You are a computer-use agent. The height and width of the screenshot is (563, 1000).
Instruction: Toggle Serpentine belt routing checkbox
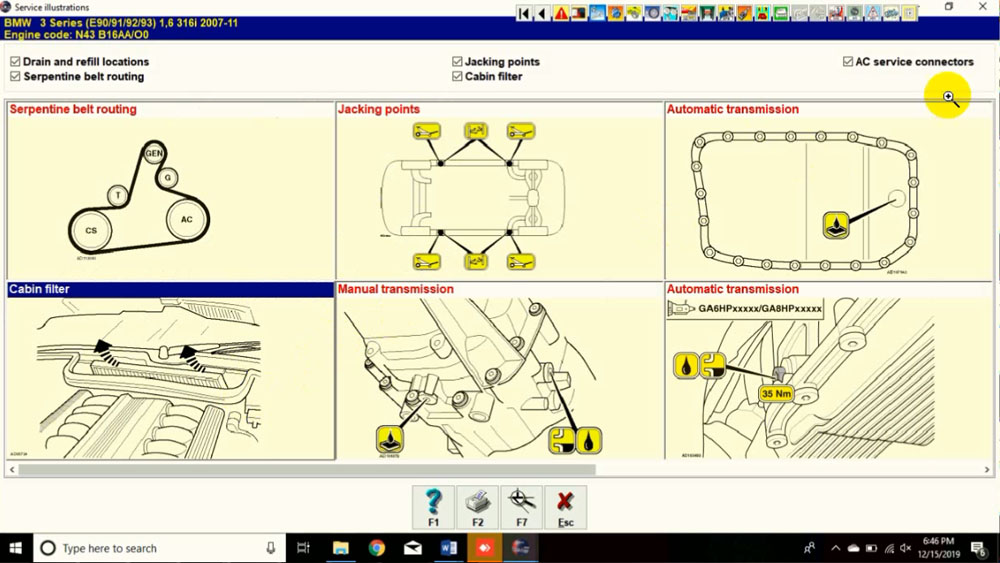pyautogui.click(x=15, y=77)
